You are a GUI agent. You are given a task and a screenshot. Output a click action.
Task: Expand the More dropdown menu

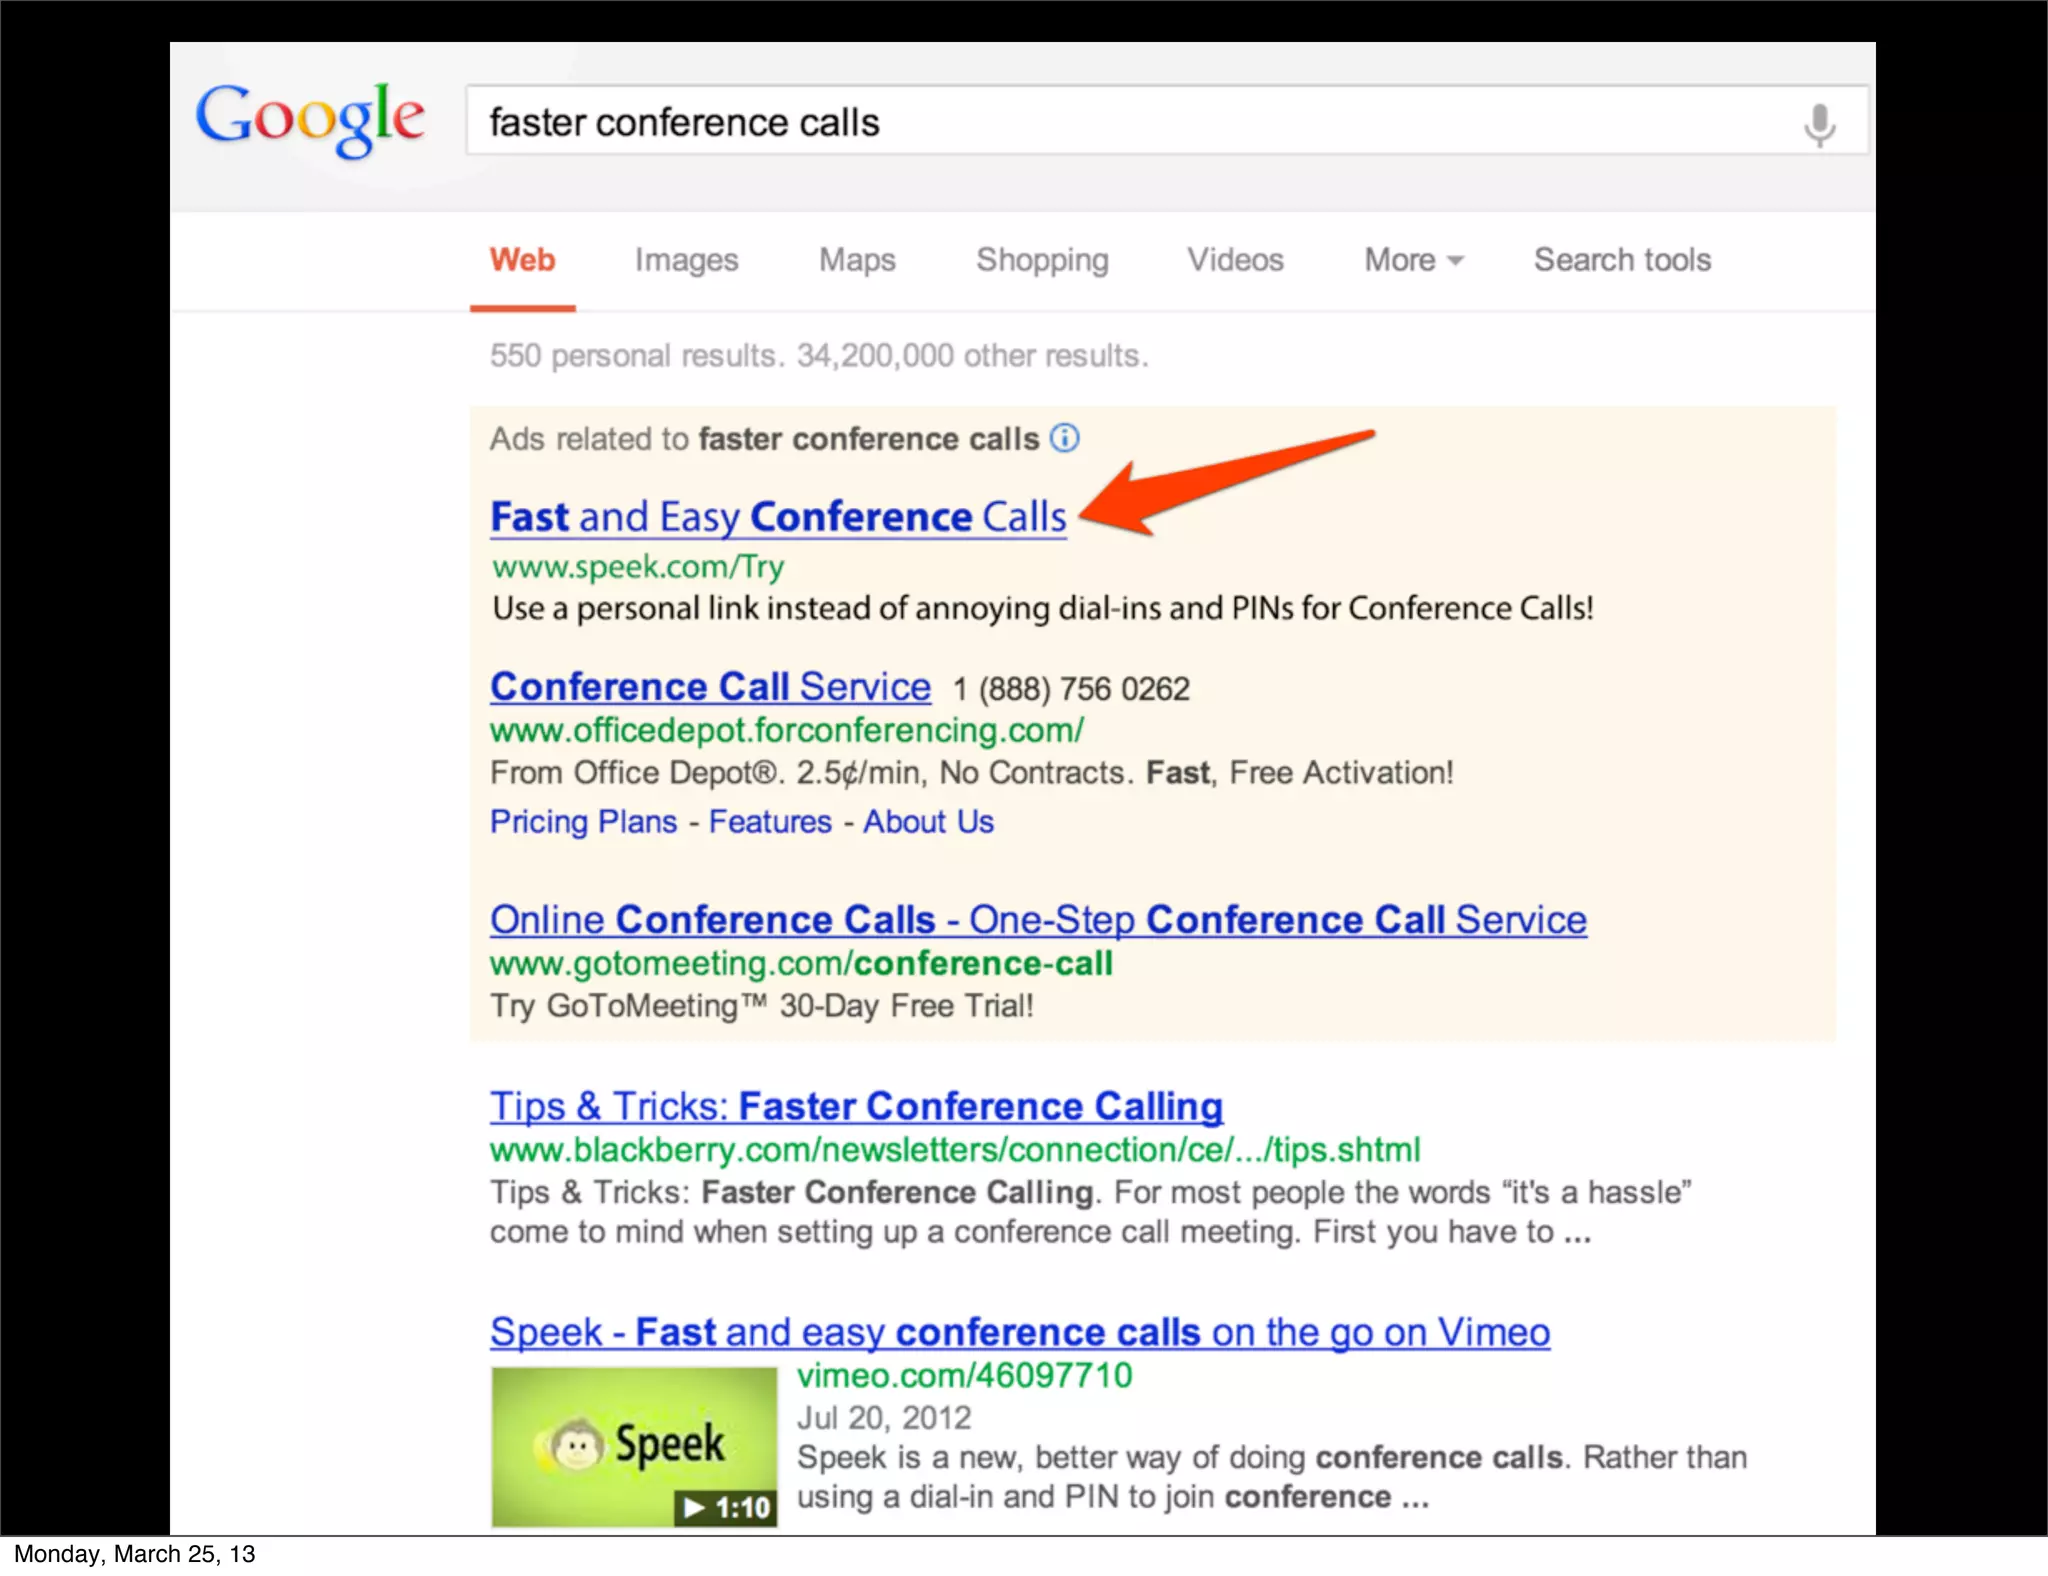(1413, 260)
